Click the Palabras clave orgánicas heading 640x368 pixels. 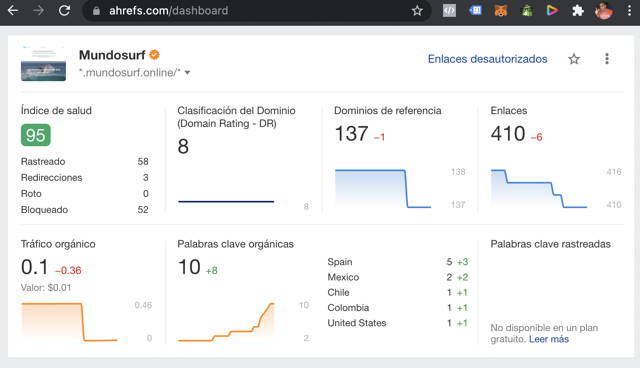(x=236, y=244)
